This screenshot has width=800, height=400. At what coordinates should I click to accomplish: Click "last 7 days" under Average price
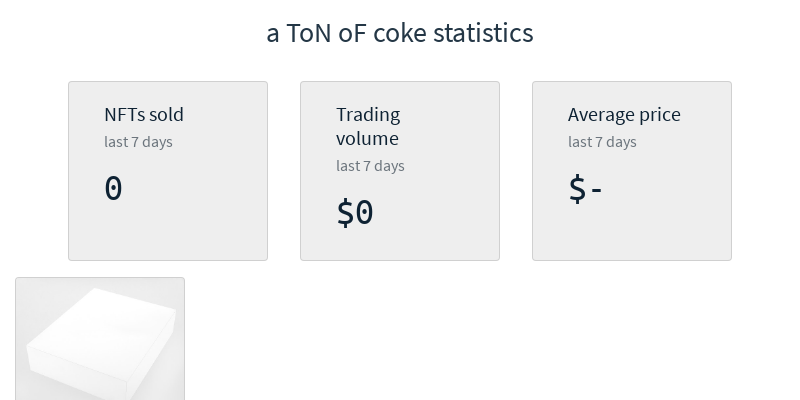602,142
